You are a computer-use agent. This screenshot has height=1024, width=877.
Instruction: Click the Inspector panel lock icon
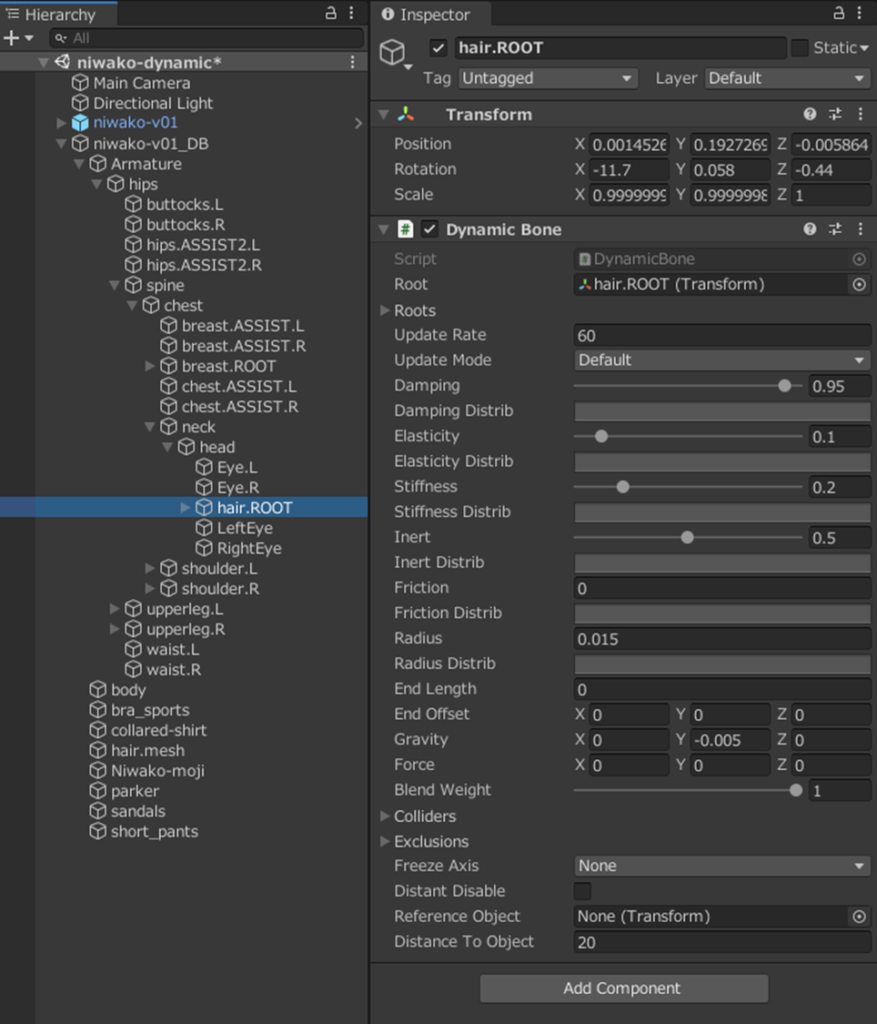click(x=840, y=14)
